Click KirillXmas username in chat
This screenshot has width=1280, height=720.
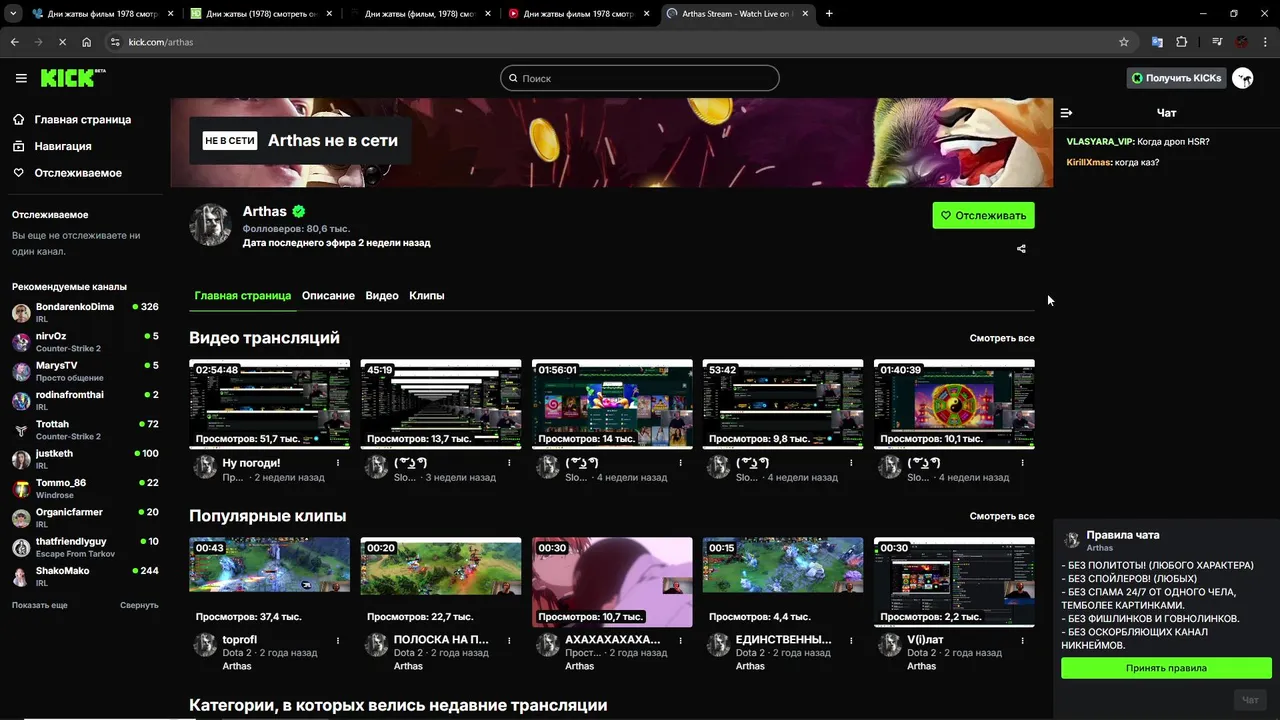point(1089,162)
